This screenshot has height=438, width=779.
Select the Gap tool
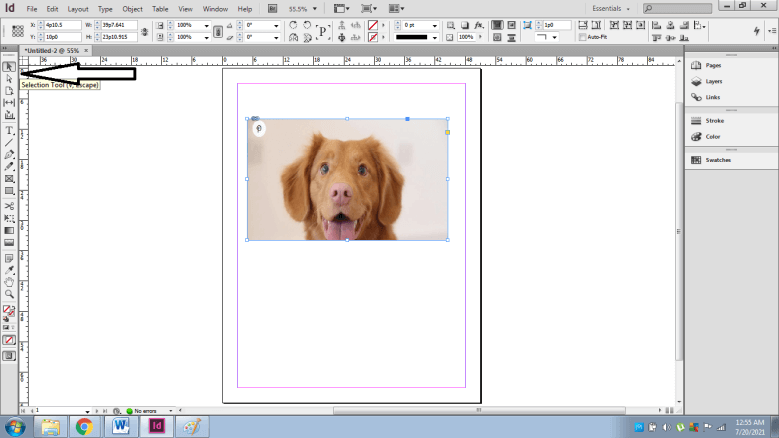point(9,103)
